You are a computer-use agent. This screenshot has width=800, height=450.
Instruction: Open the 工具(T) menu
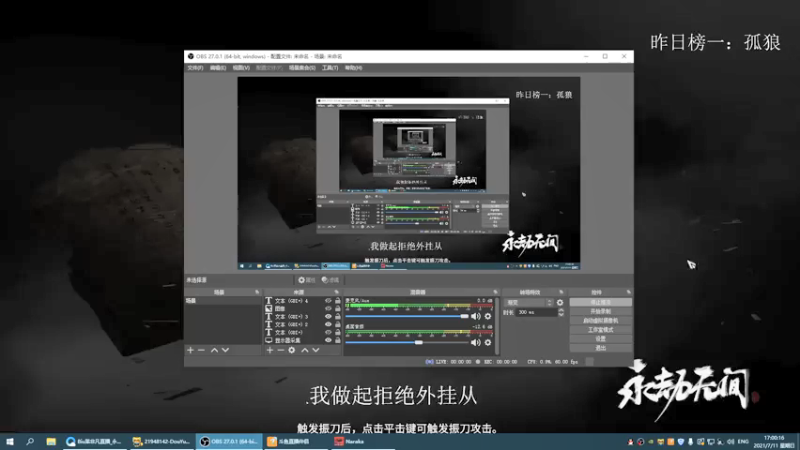pyautogui.click(x=330, y=68)
